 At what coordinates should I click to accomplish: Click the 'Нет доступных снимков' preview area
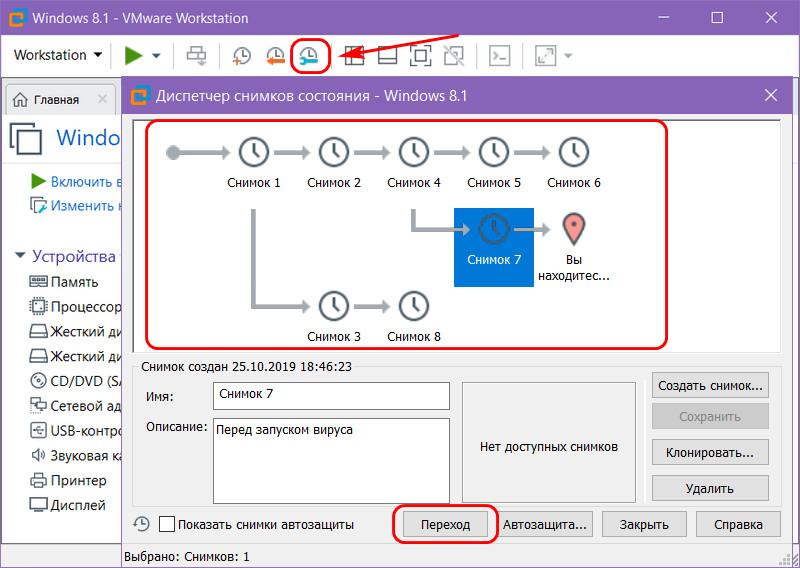[x=549, y=442]
